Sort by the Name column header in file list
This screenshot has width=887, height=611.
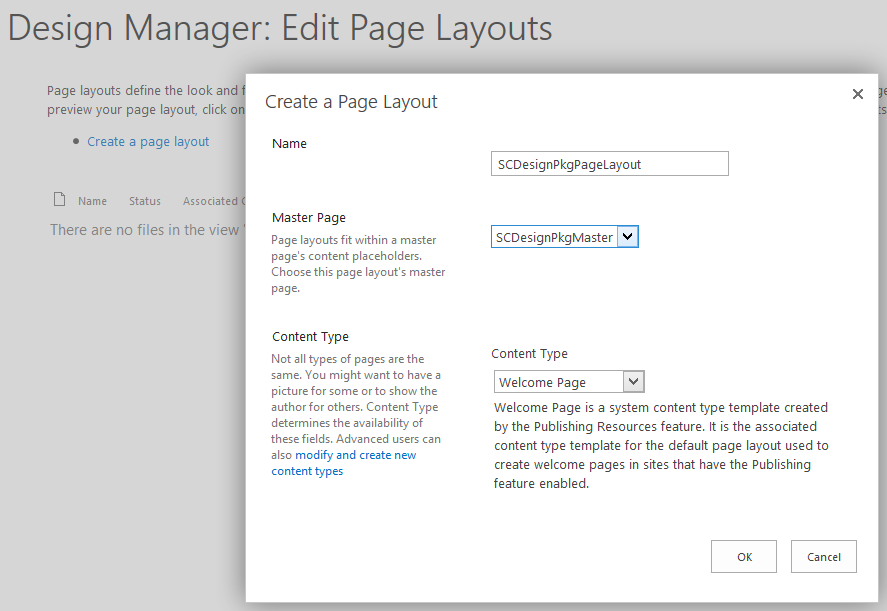tap(92, 201)
